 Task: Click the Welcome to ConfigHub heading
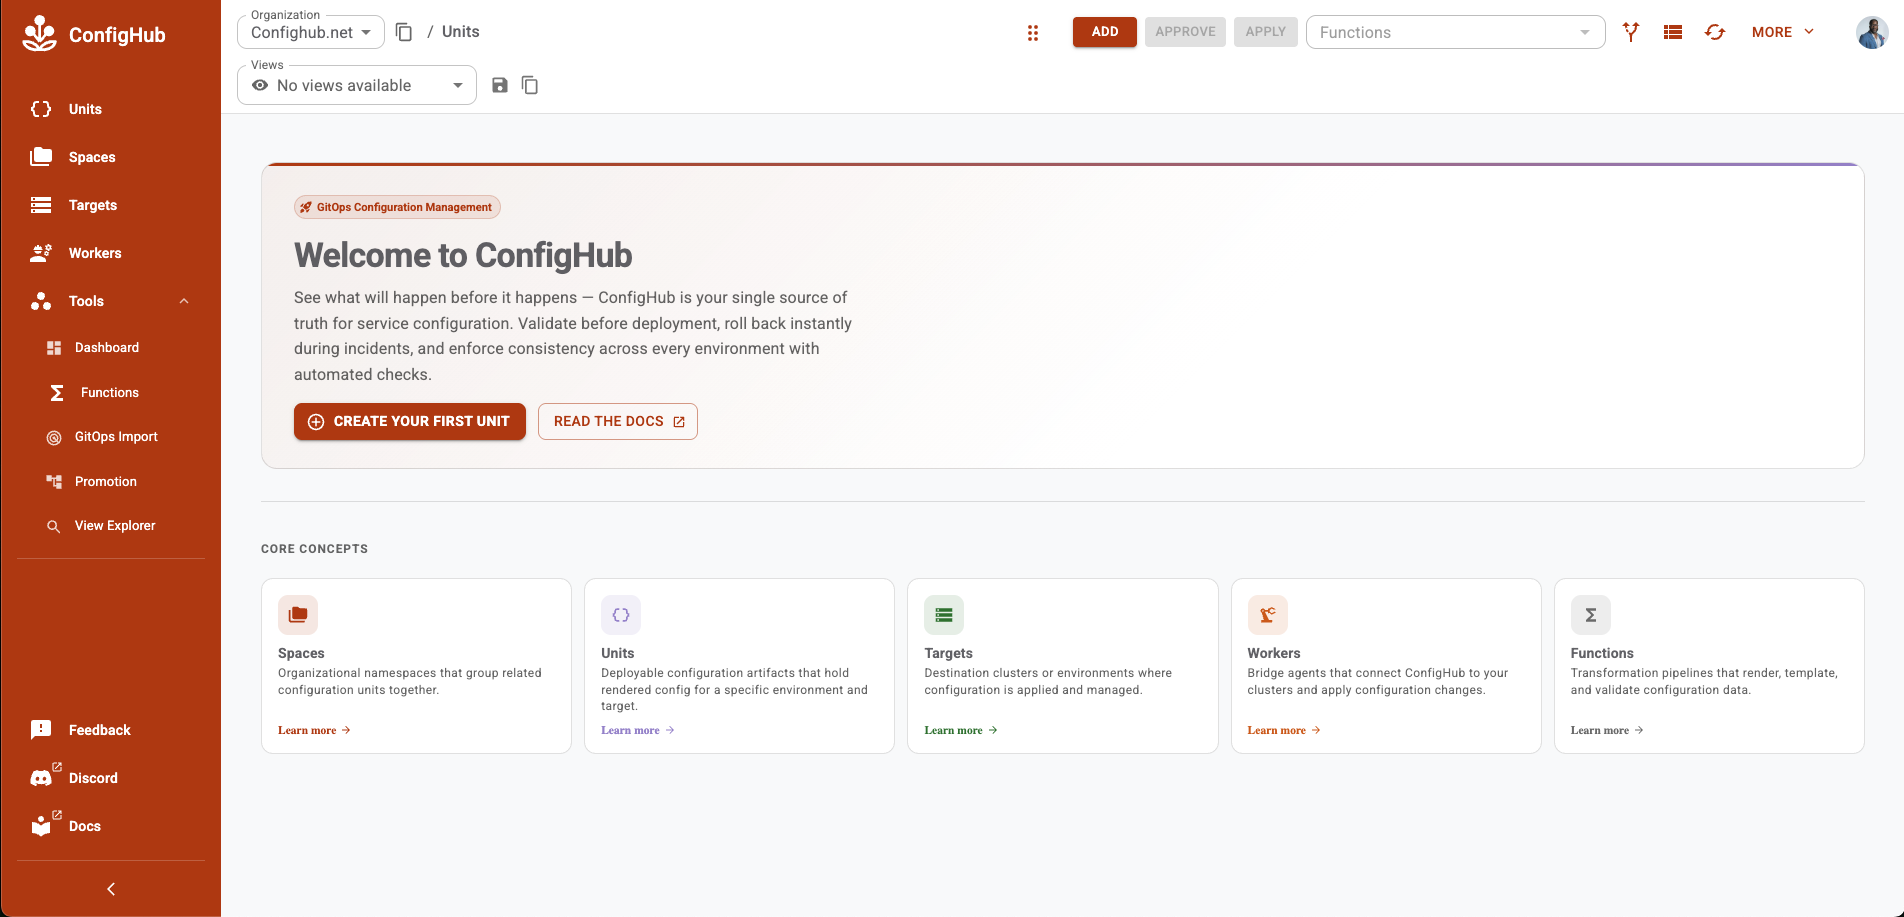point(463,255)
